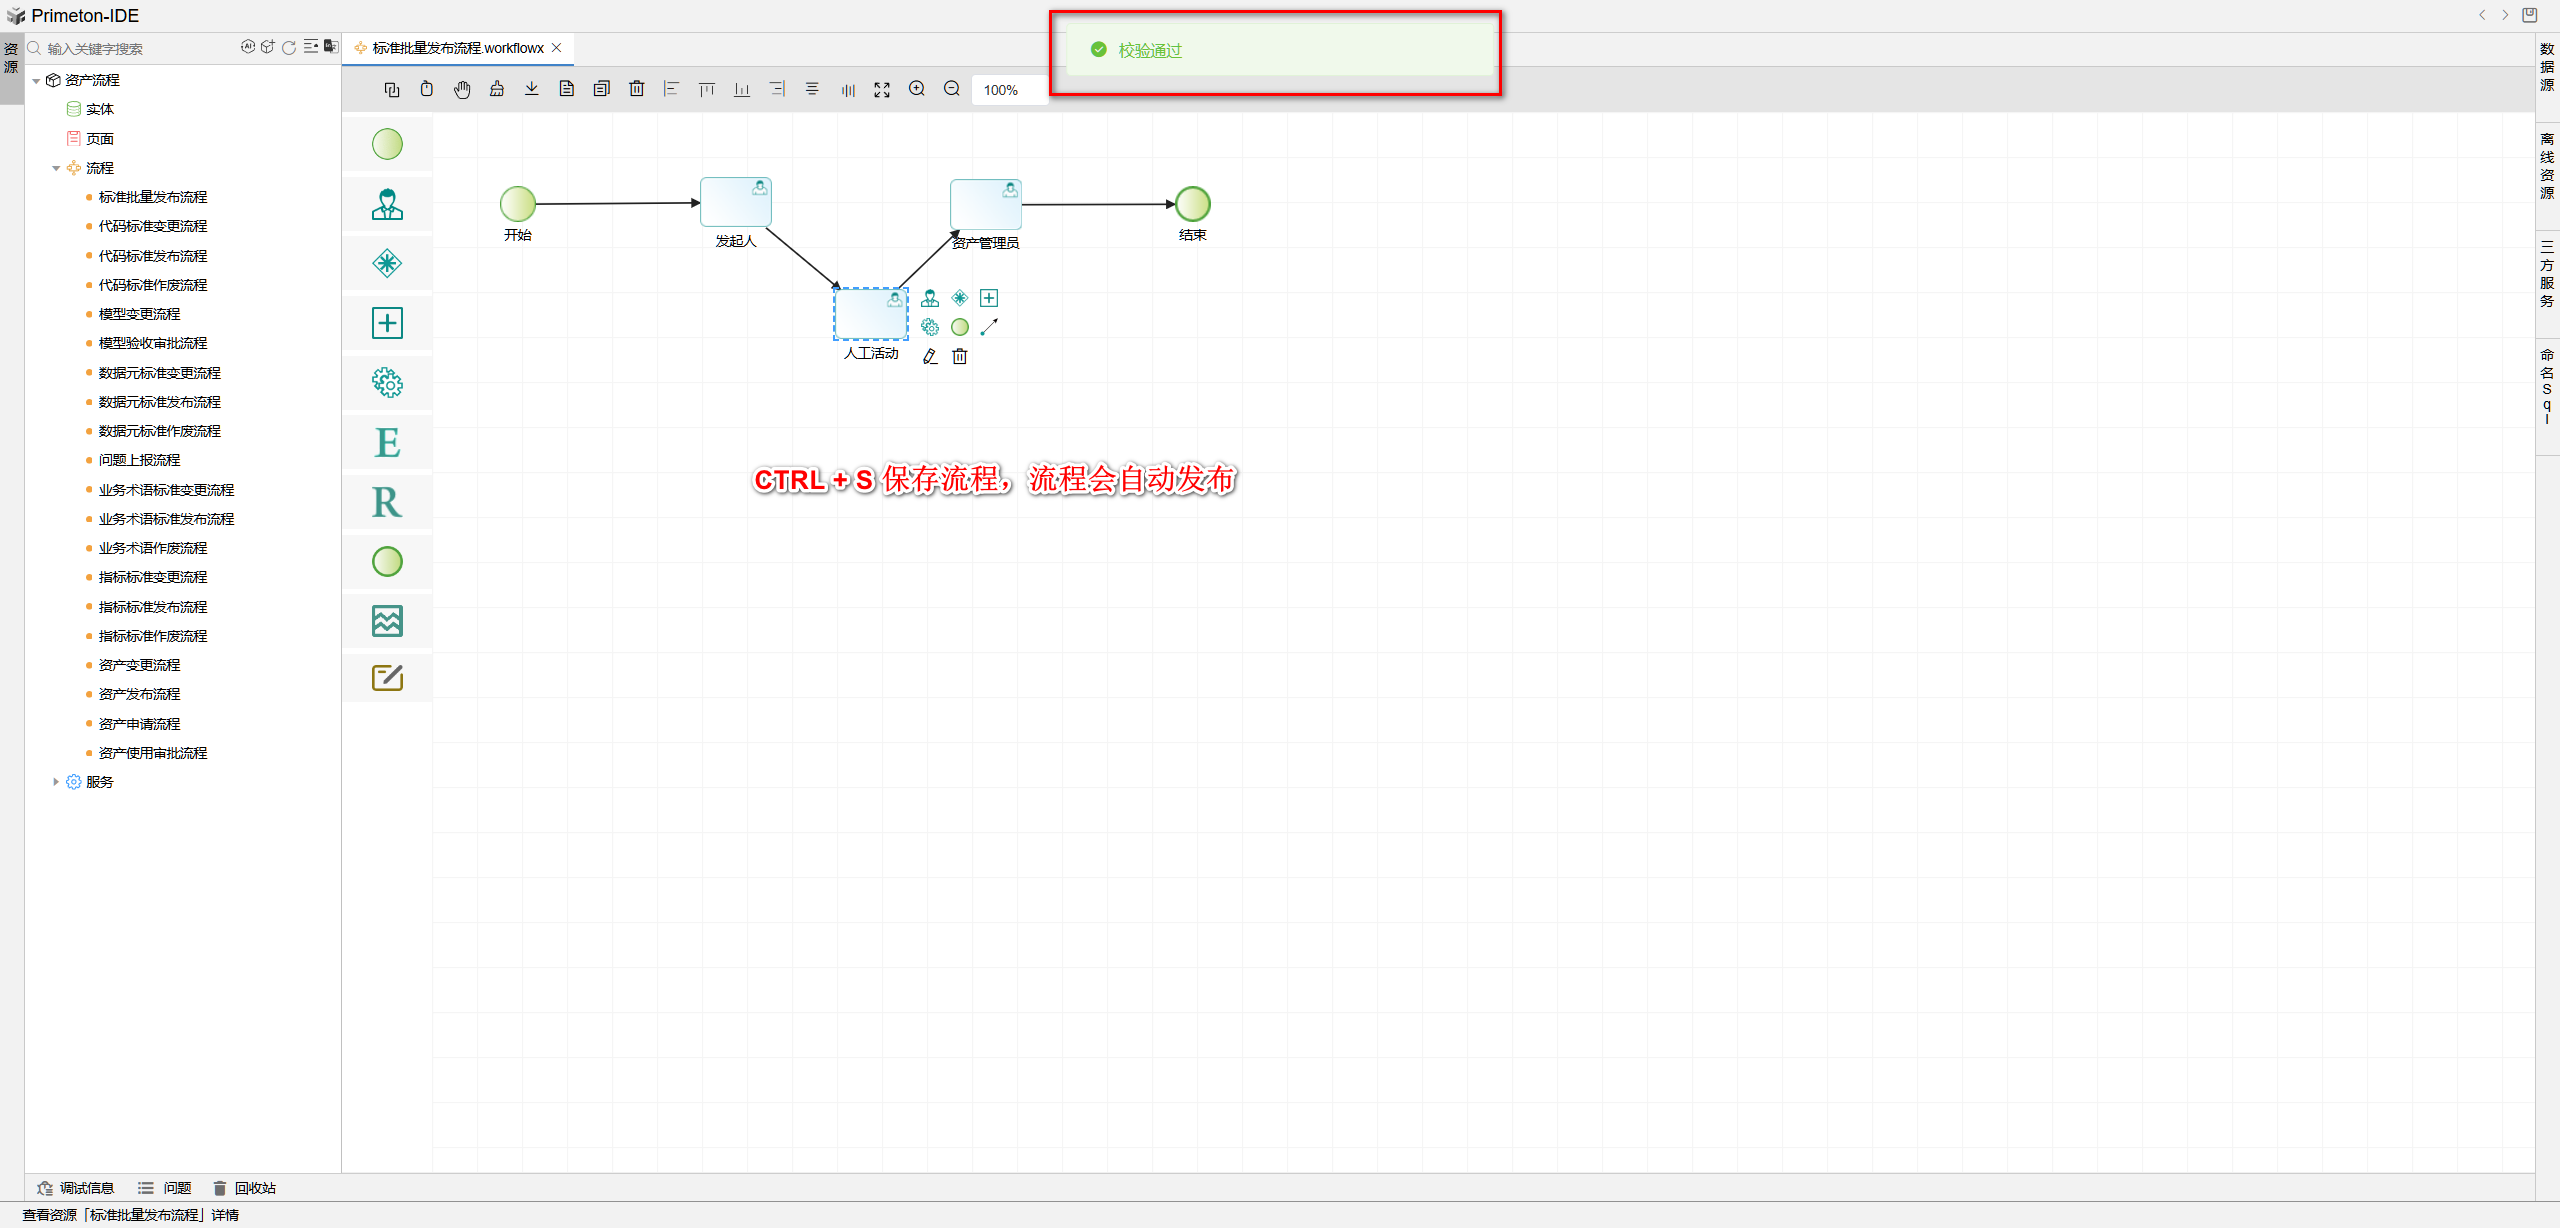Click the zoom in magnifier icon
This screenshot has width=2560, height=1229.
point(916,89)
